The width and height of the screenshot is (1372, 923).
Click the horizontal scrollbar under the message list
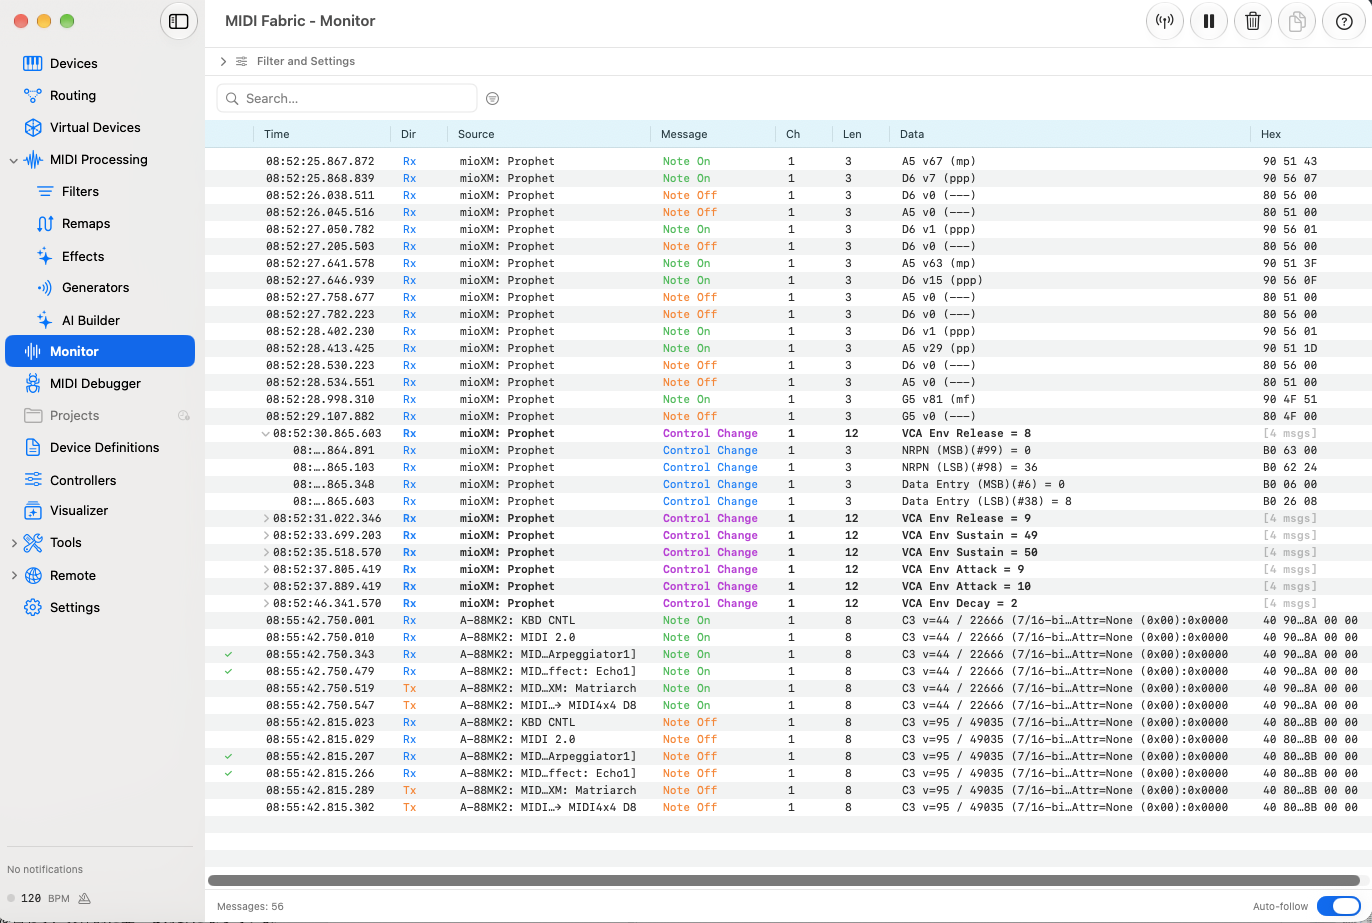pyautogui.click(x=784, y=880)
